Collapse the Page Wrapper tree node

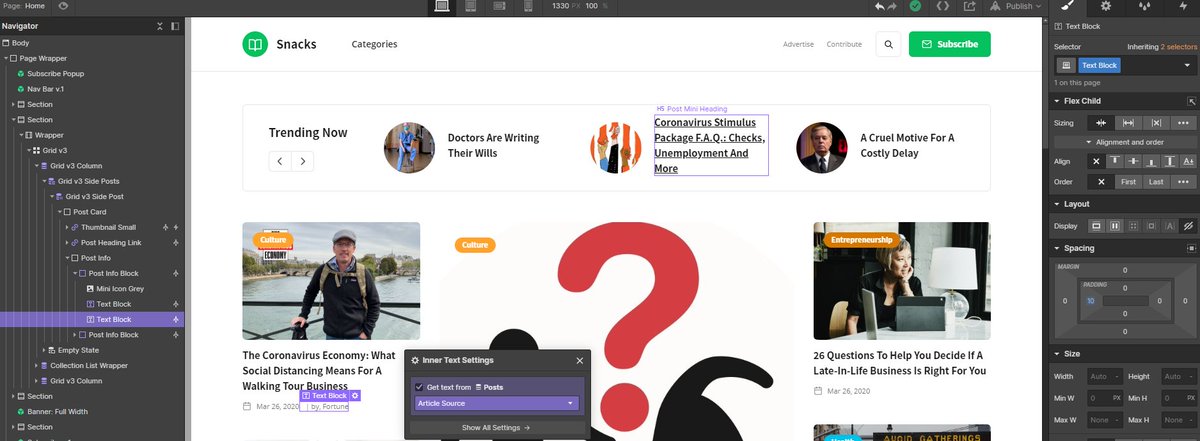point(6,58)
